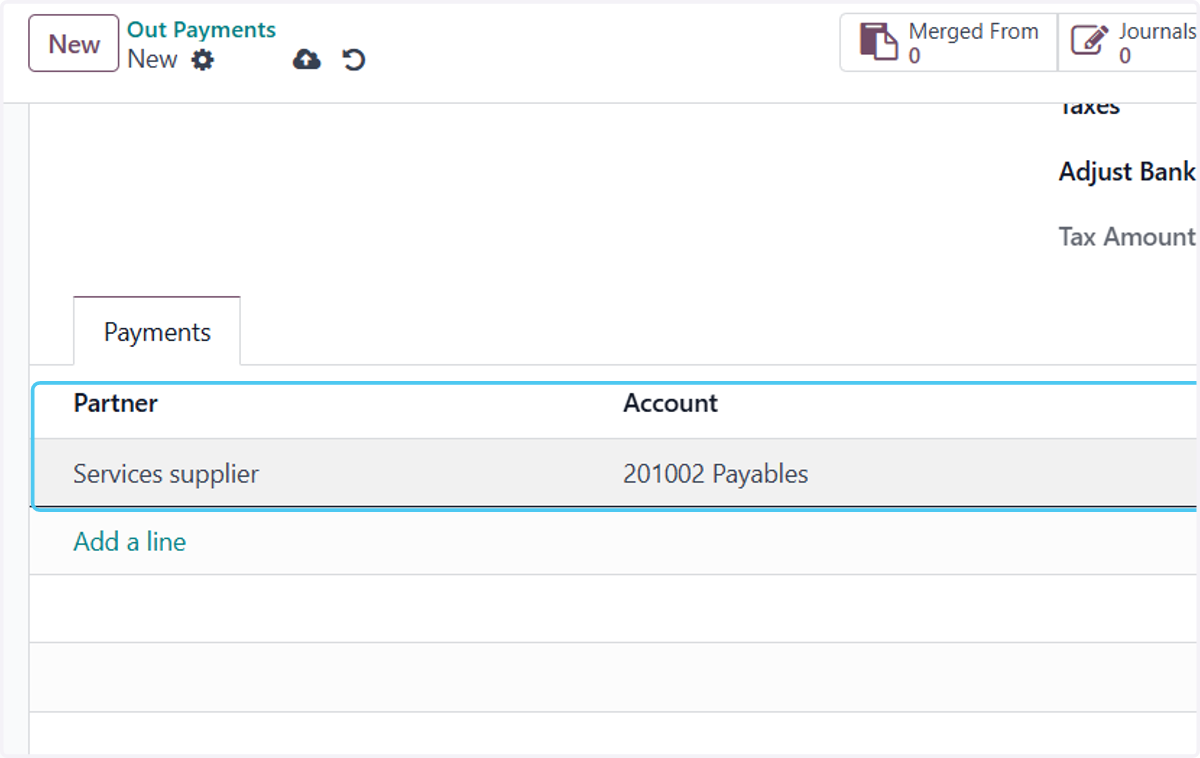
Task: Click Add a line link
Action: (130, 542)
